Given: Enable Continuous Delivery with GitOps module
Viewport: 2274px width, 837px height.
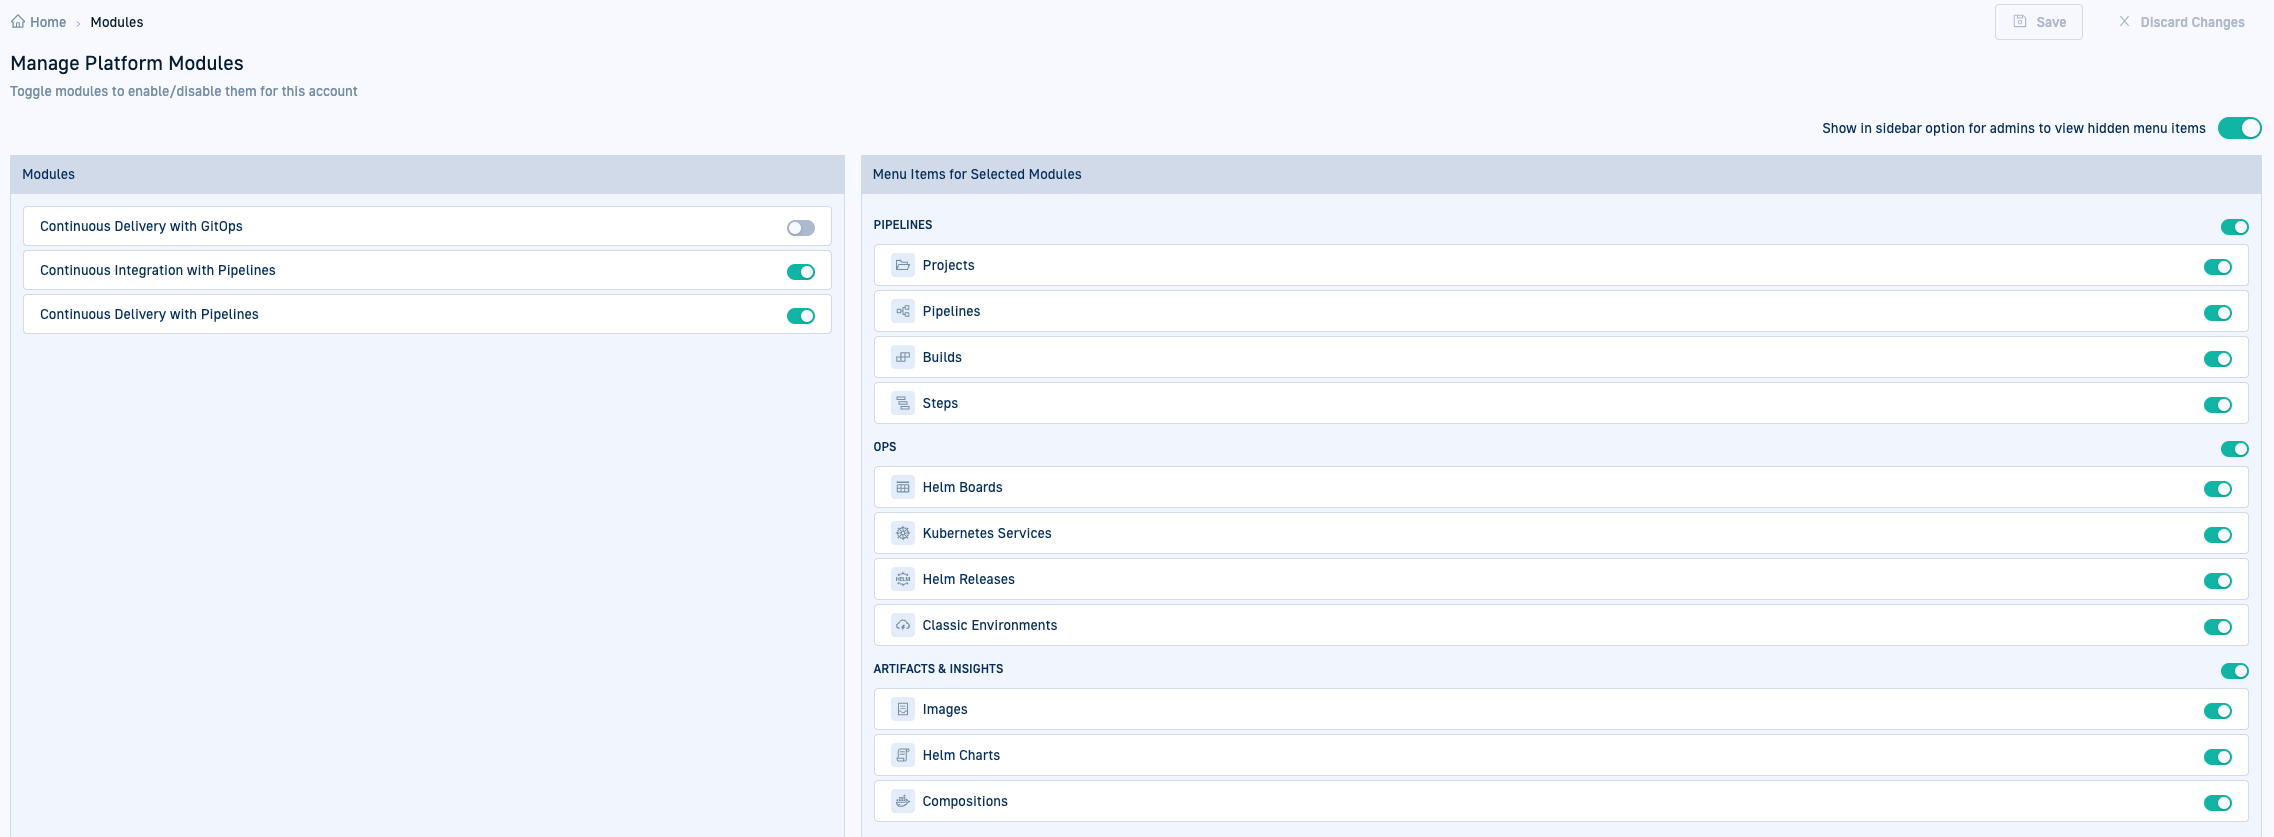Looking at the screenshot, I should coord(800,228).
